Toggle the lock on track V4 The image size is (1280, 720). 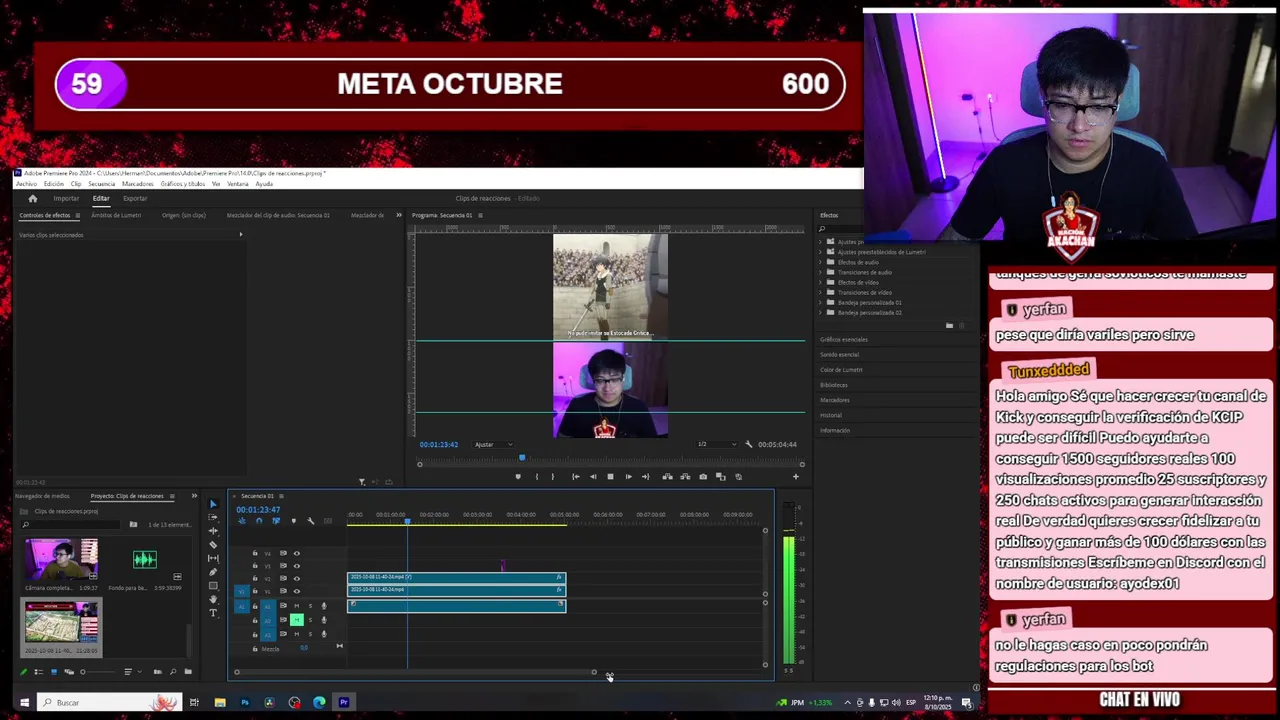click(255, 553)
